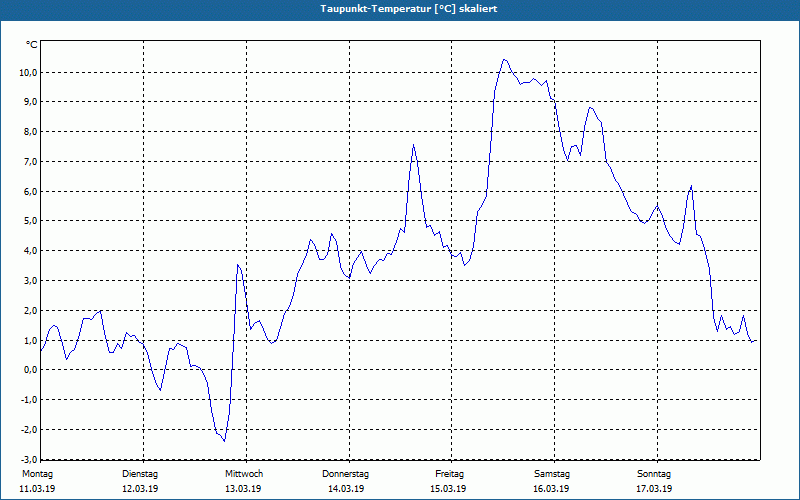Click the Sonntag day label
This screenshot has height=500, width=800.
654,474
